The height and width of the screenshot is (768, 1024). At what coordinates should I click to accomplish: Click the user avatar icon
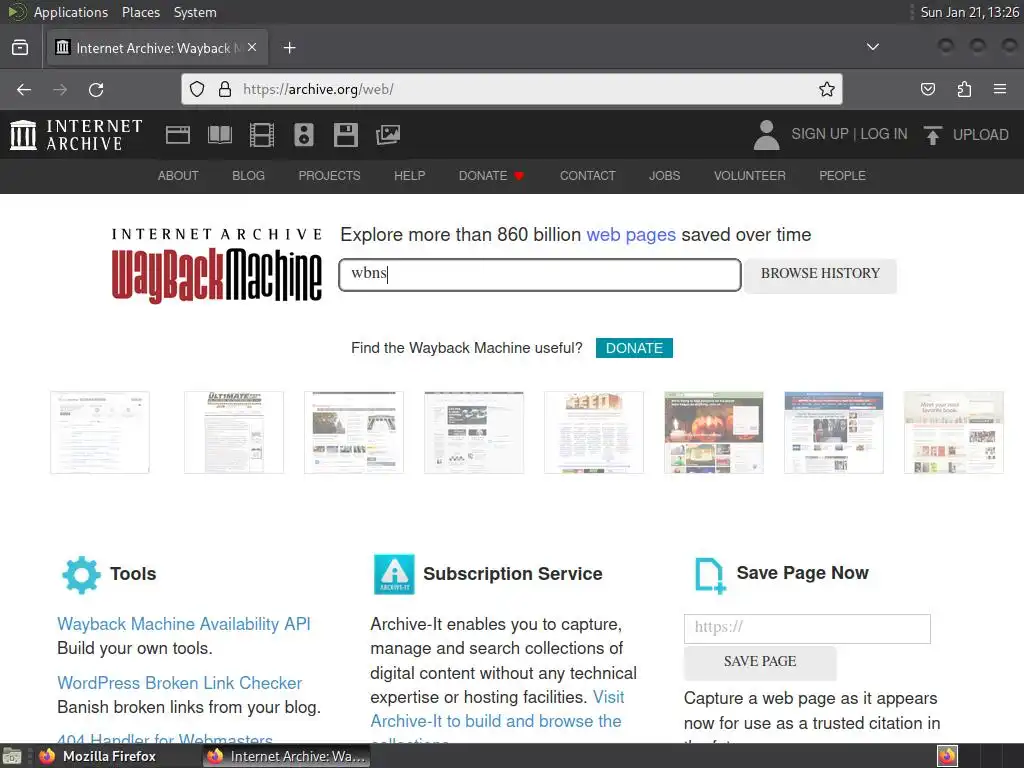coord(766,135)
